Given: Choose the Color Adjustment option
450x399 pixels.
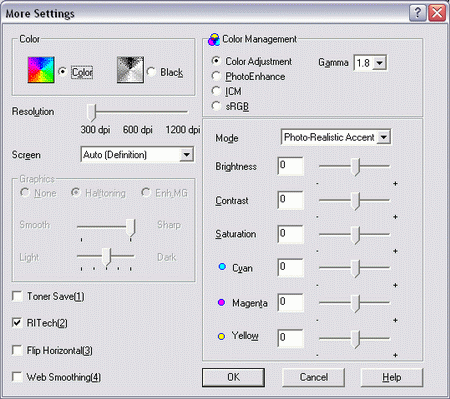Looking at the screenshot, I should [216, 61].
